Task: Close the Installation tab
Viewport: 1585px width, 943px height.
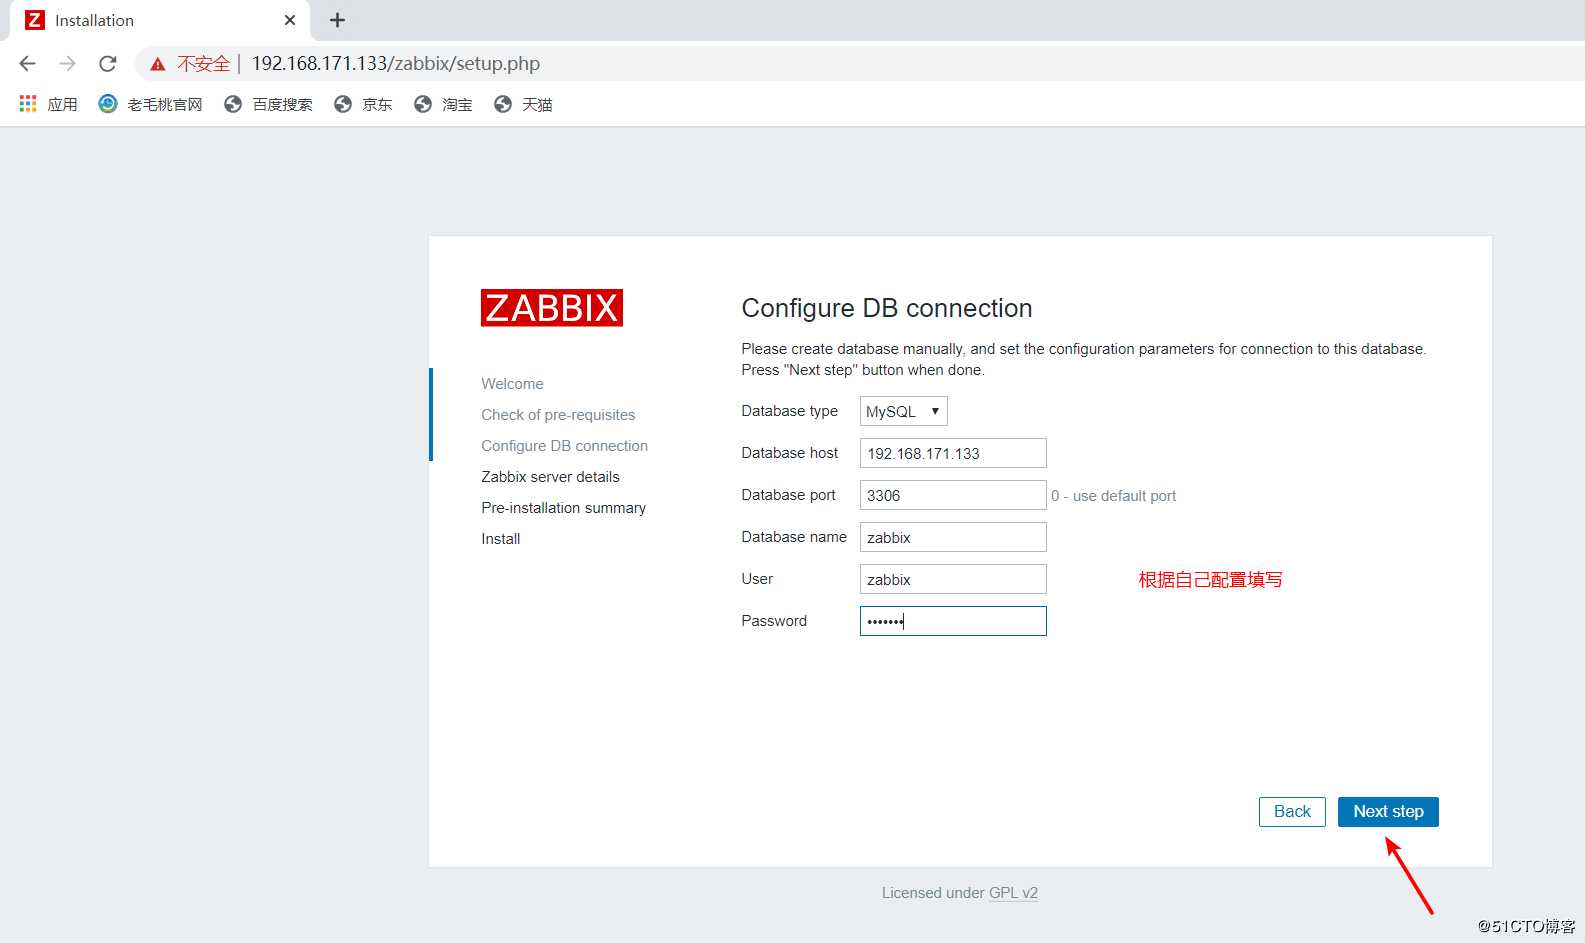Action: 290,20
